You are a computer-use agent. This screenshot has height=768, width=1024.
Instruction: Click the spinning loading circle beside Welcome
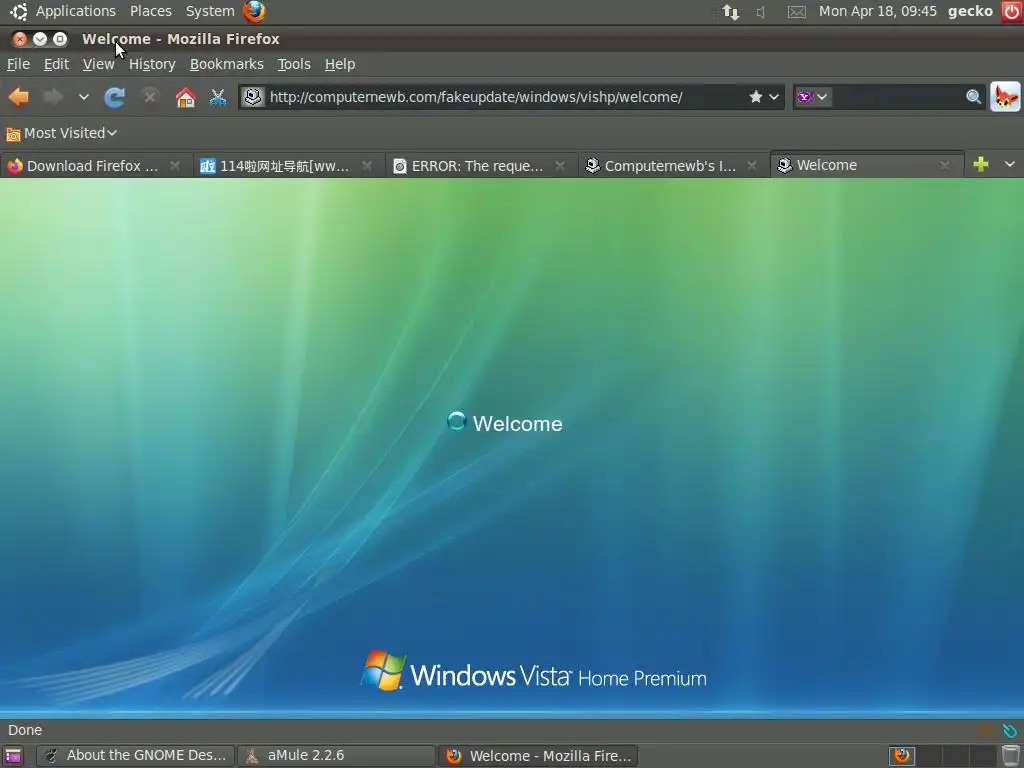pyautogui.click(x=456, y=421)
